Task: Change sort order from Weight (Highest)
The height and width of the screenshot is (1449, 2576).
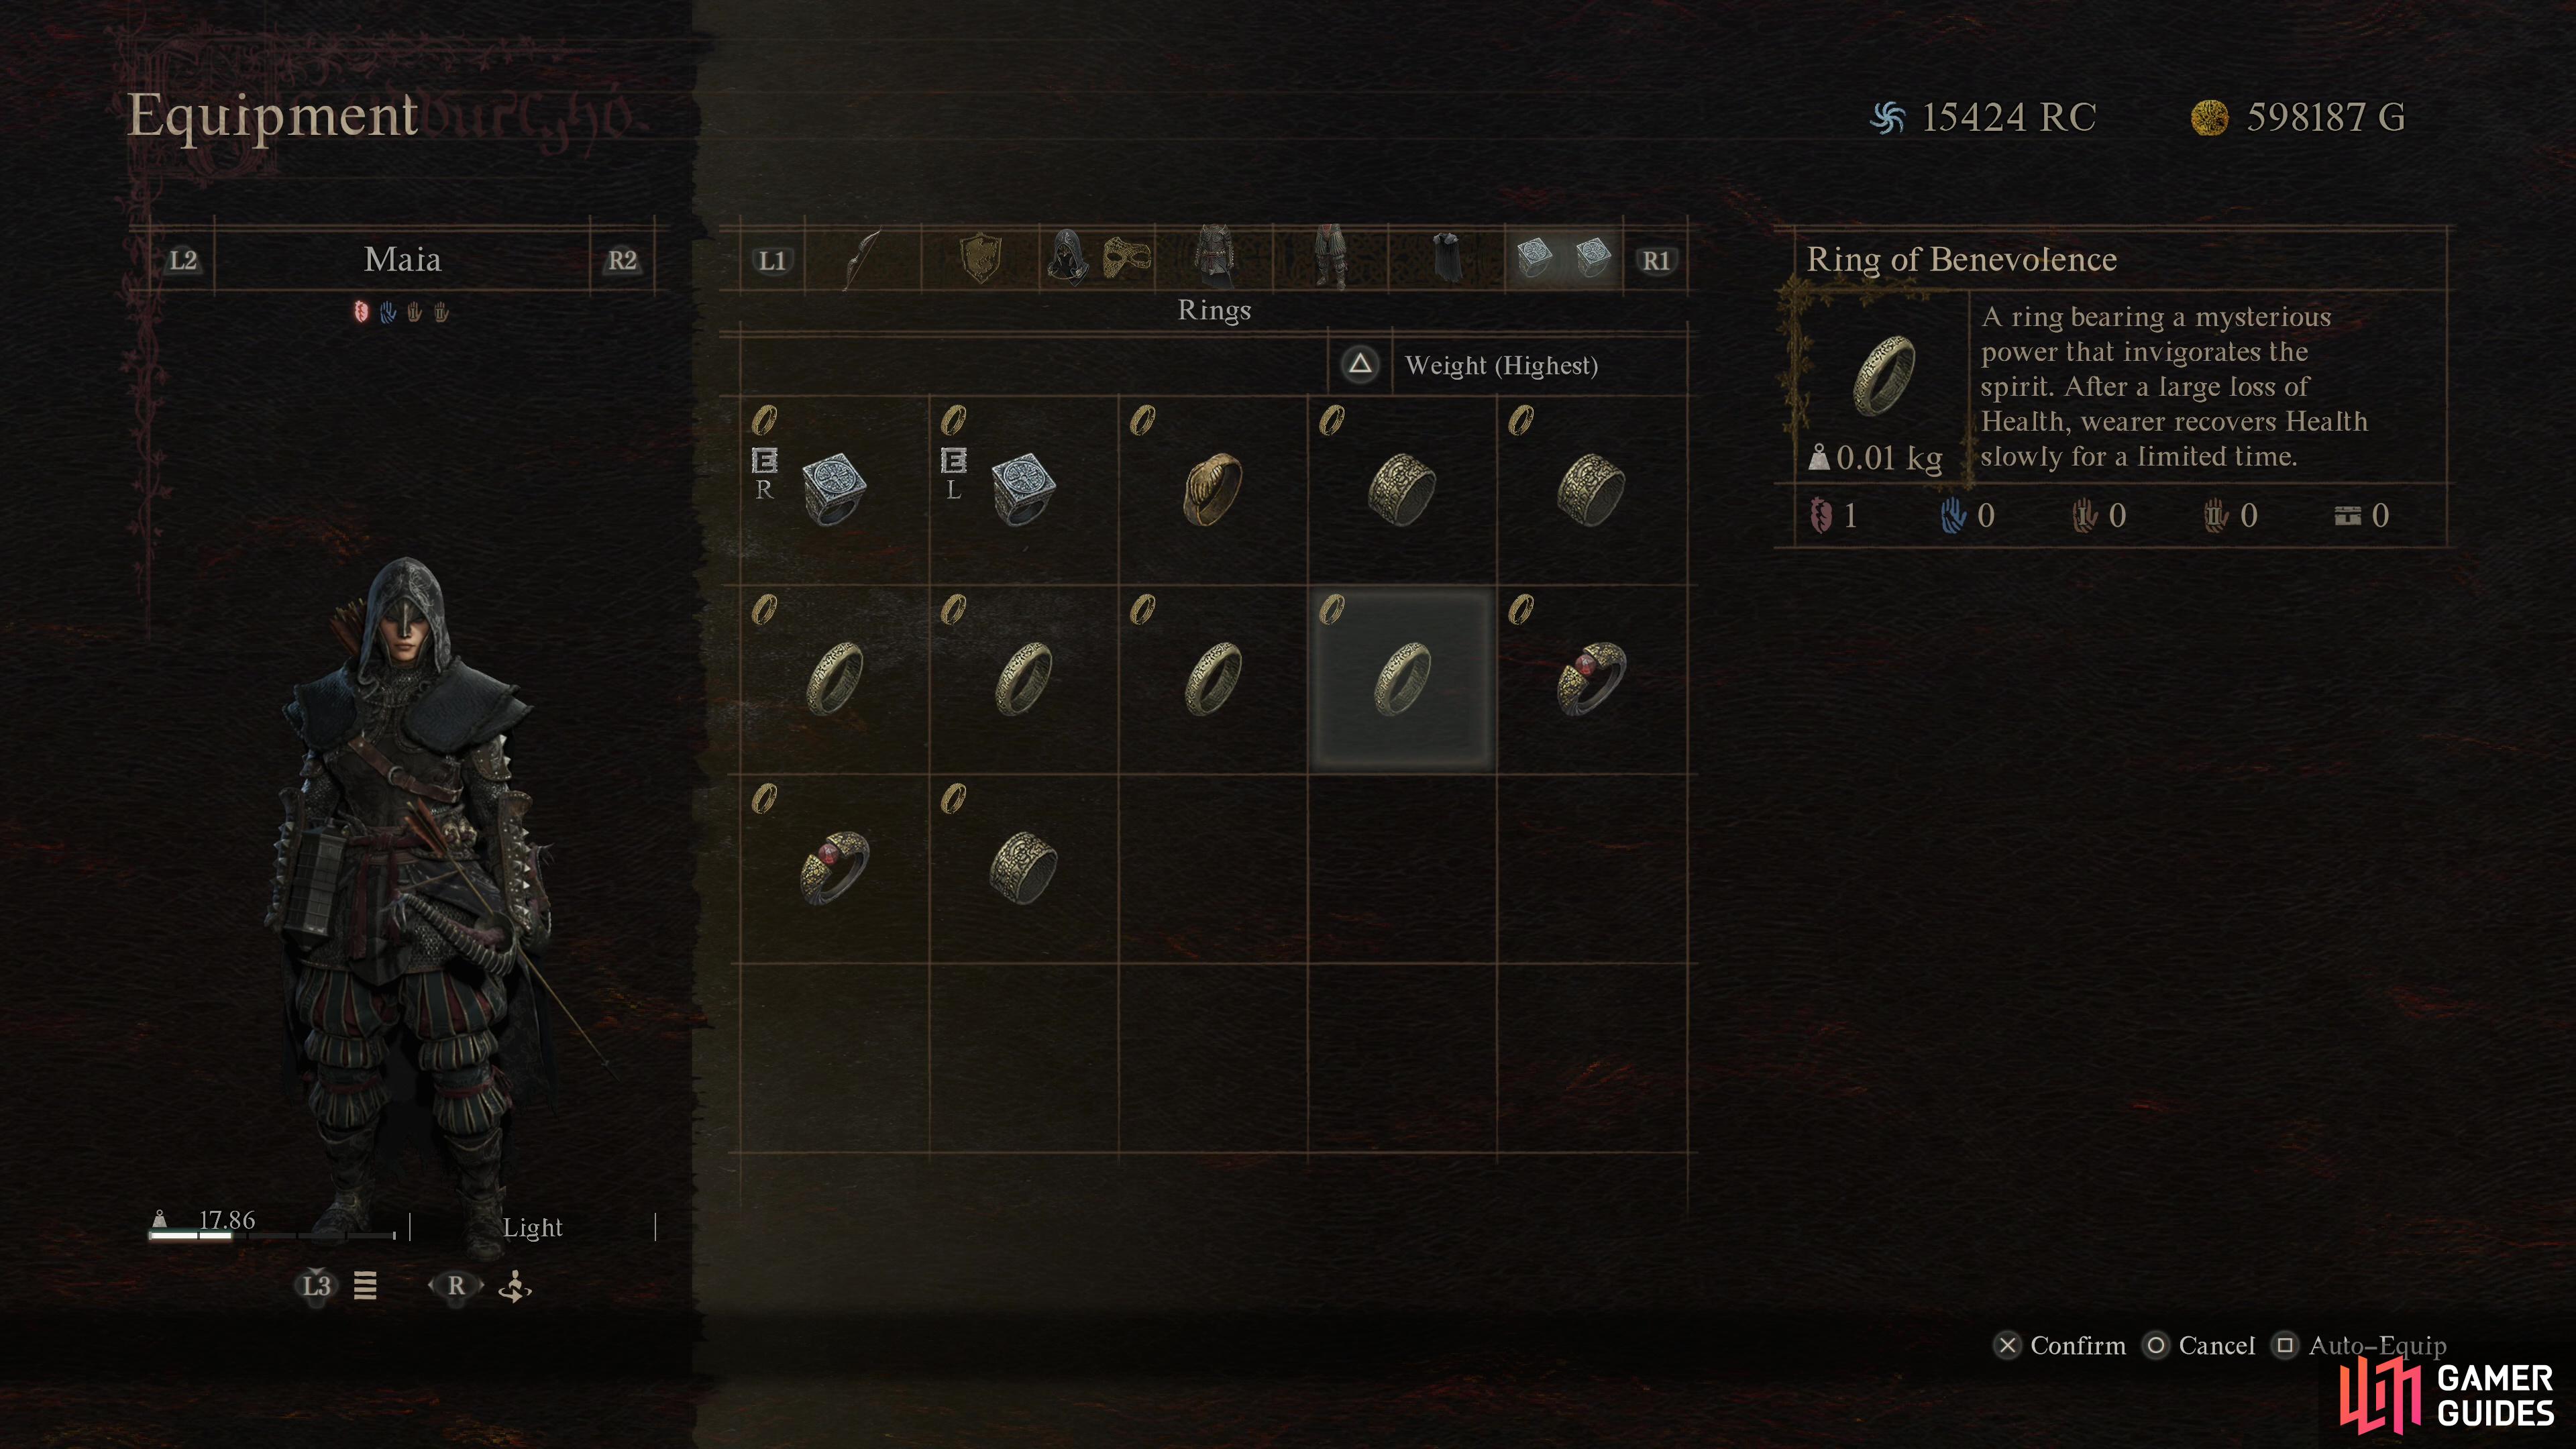Action: [1501, 365]
